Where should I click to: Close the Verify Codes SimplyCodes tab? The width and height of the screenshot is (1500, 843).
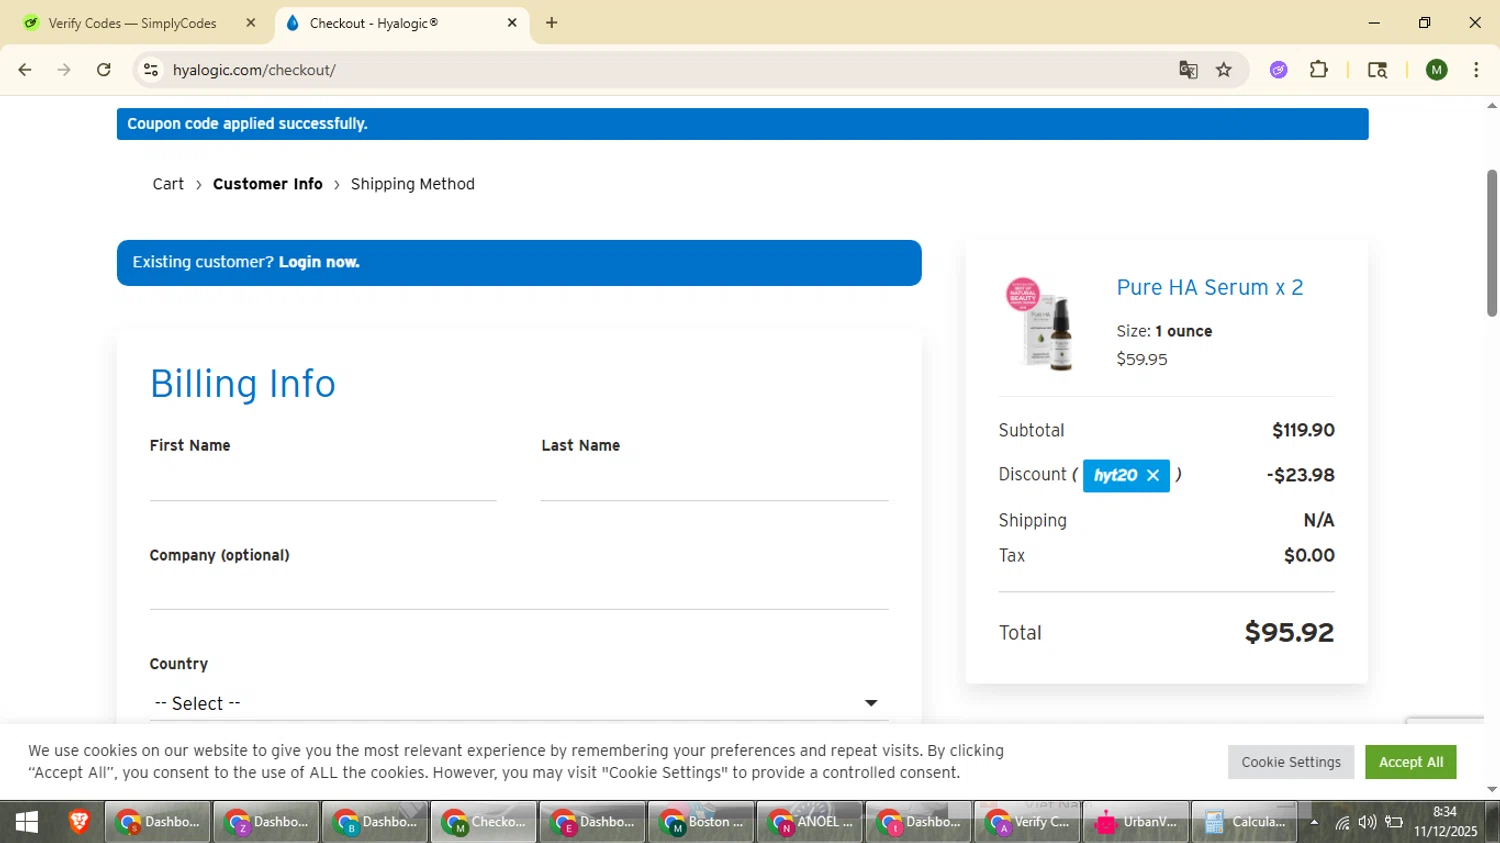click(251, 22)
